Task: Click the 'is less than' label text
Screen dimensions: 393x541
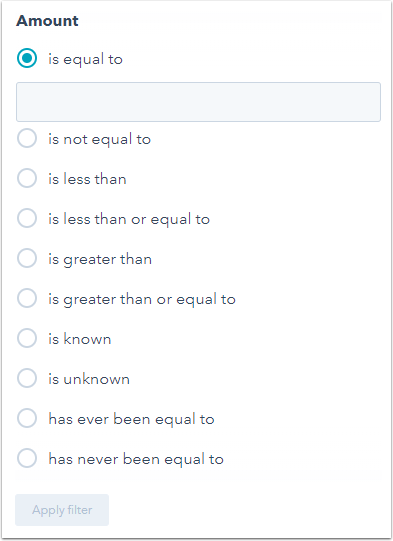Action: [87, 179]
